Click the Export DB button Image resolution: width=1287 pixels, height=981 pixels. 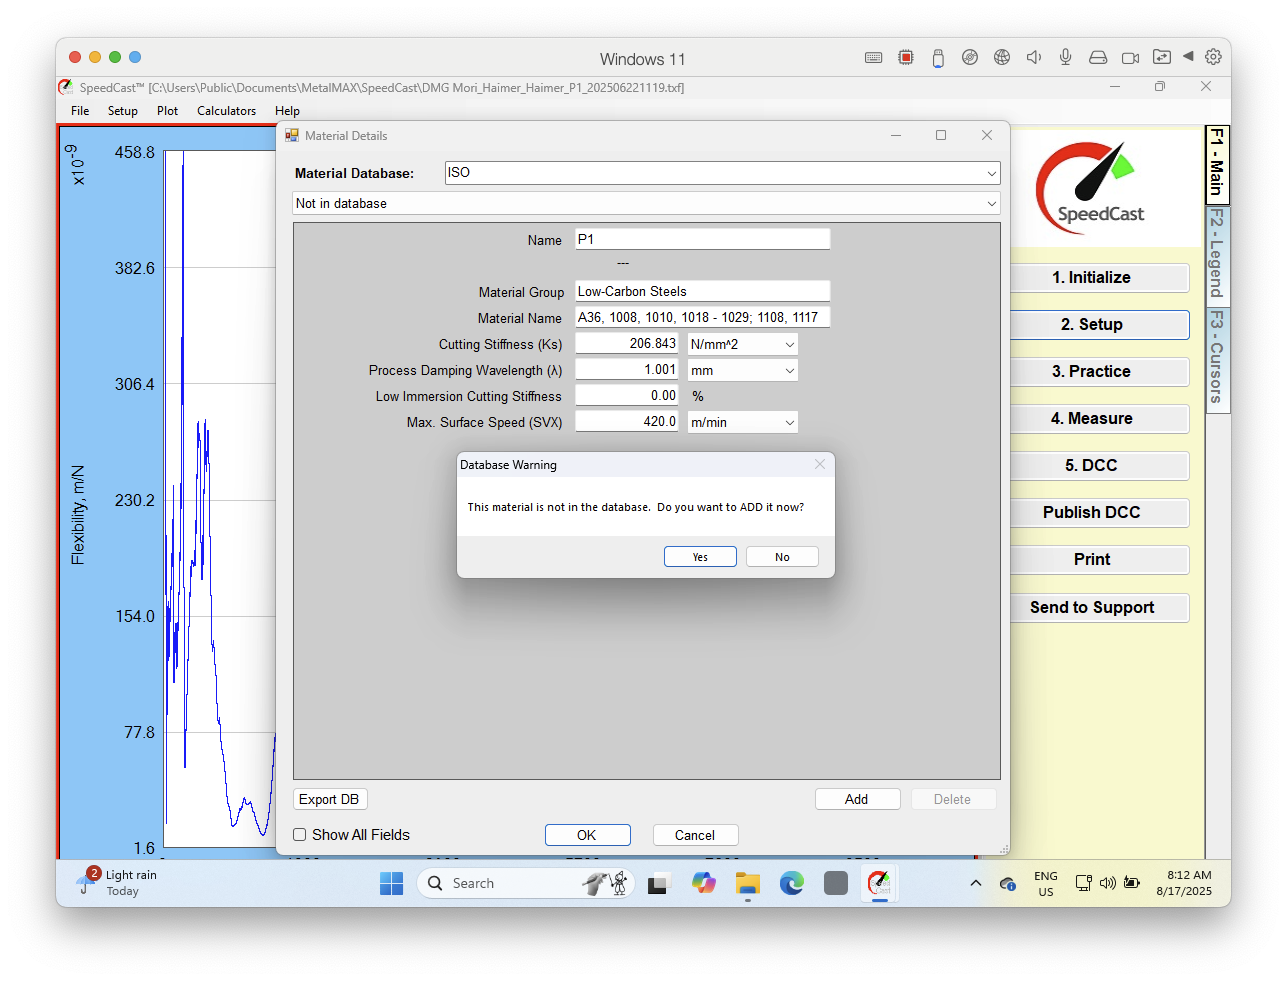330,799
